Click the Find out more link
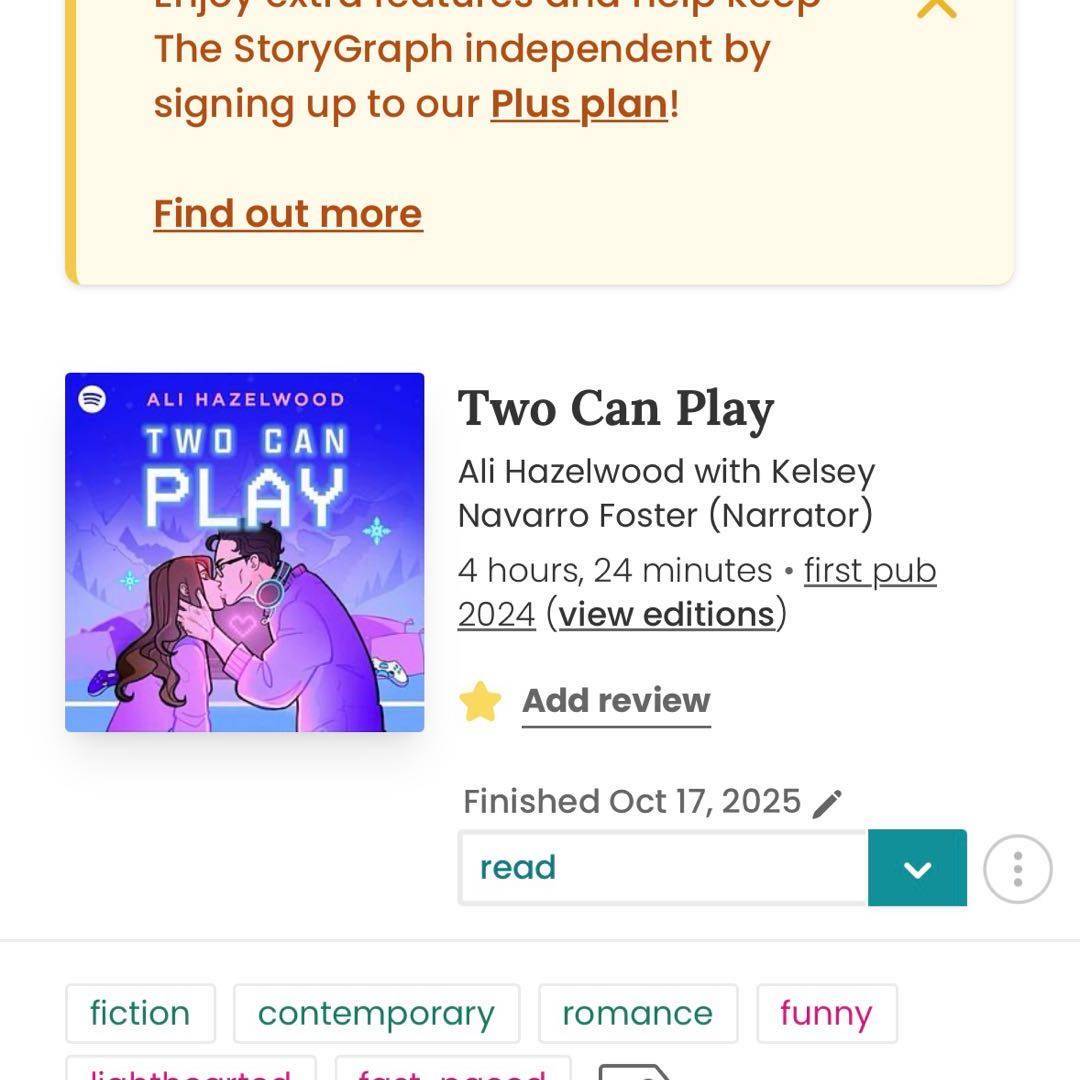Screen dimensions: 1080x1080 tap(288, 214)
